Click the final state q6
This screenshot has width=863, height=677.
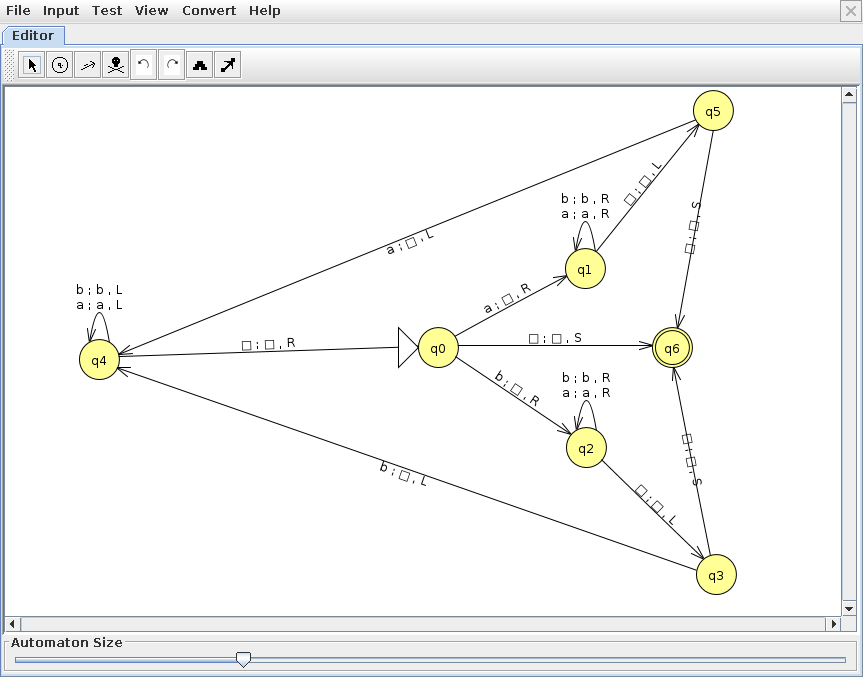point(672,348)
